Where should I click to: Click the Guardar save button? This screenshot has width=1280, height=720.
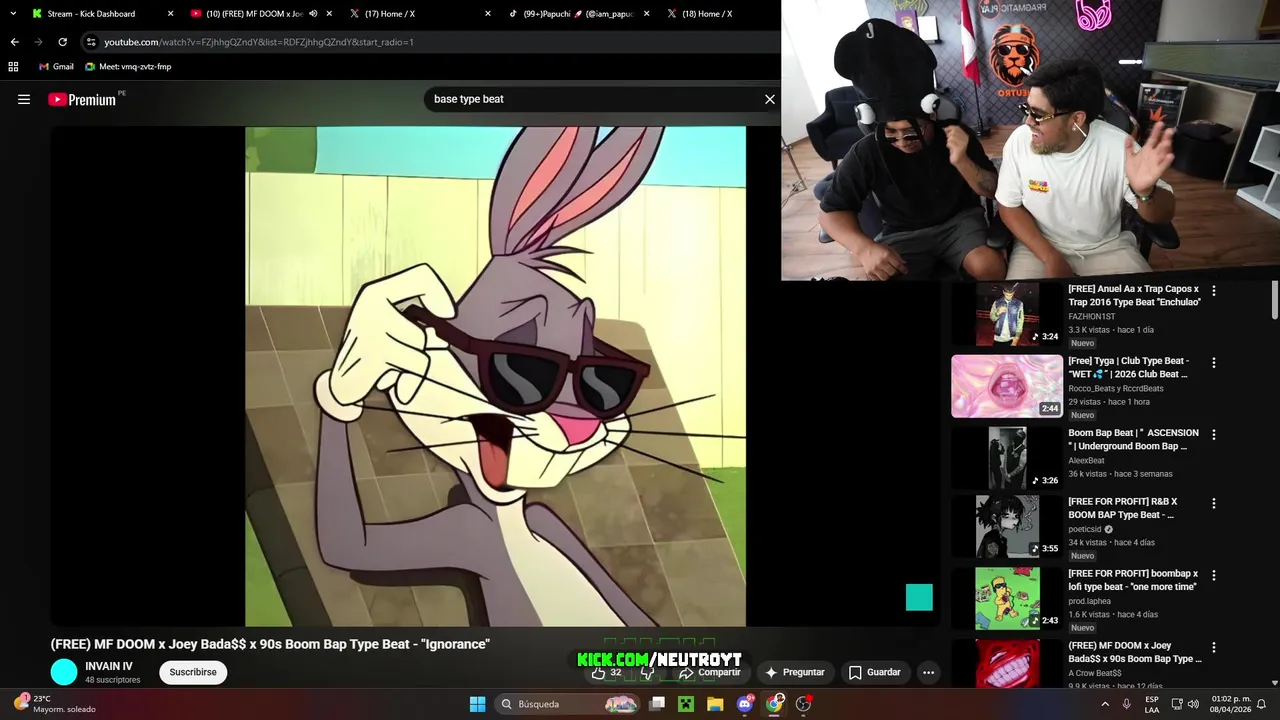[875, 672]
